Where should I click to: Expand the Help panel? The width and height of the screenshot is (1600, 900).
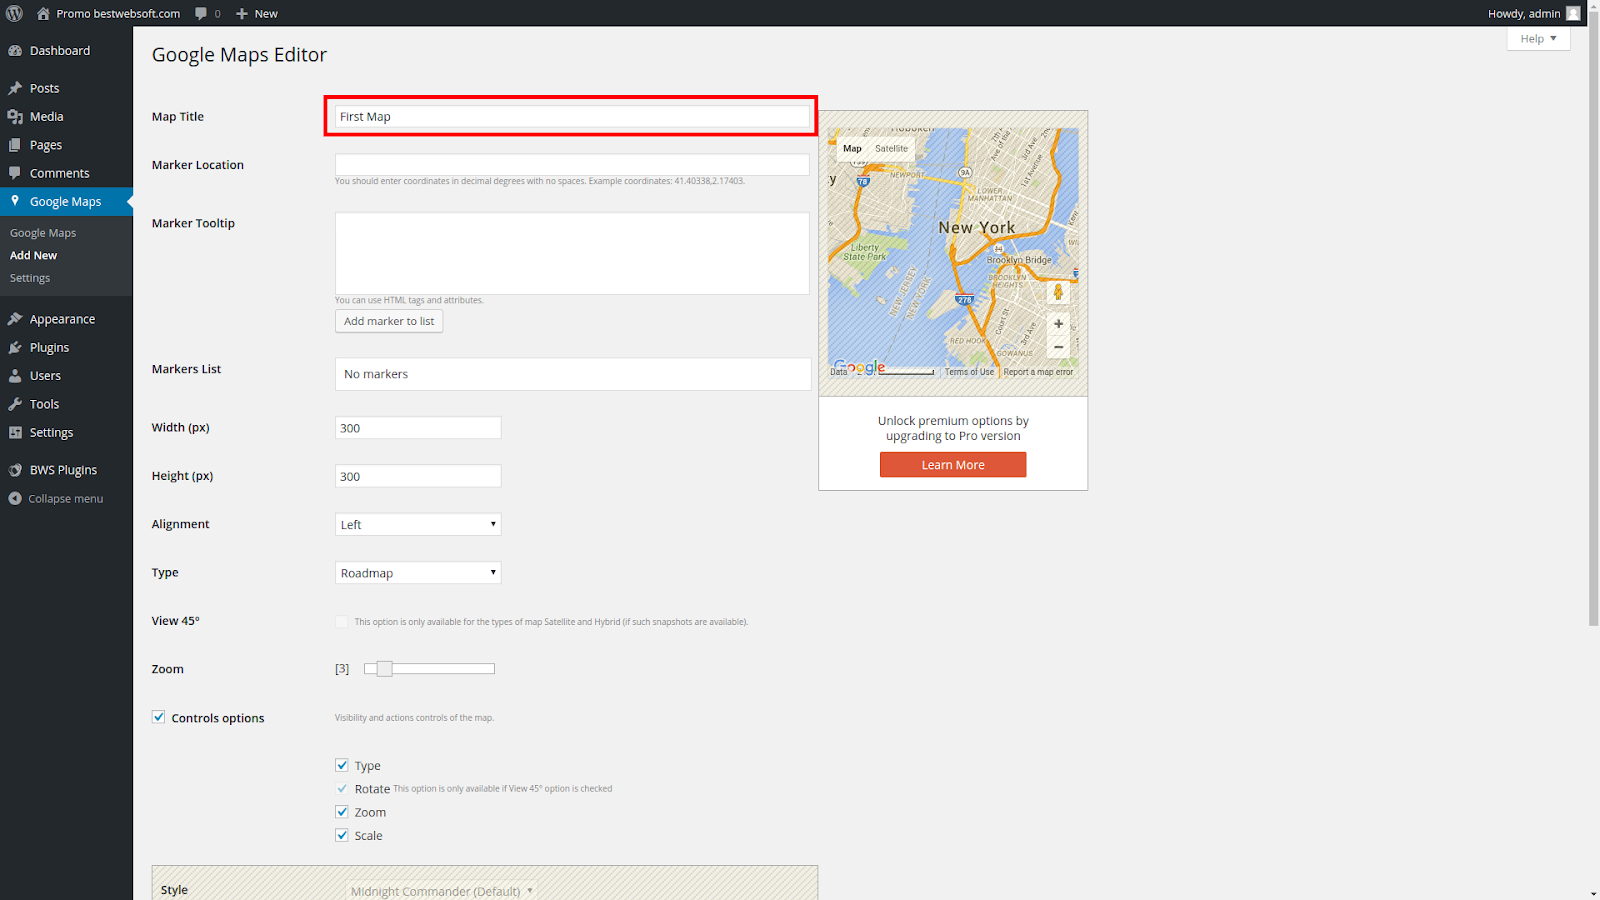point(1538,38)
